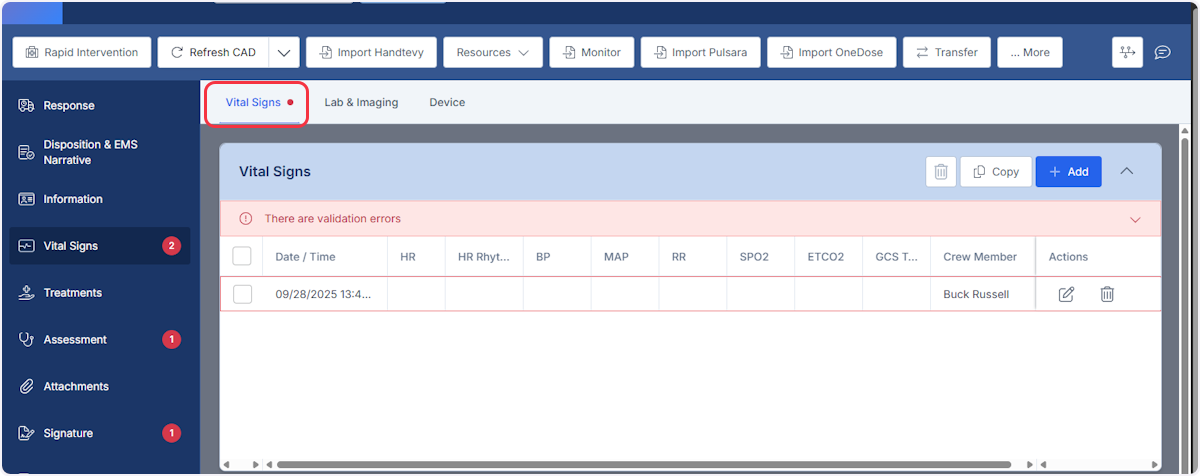Click the trash icon in panel header

[x=941, y=172]
